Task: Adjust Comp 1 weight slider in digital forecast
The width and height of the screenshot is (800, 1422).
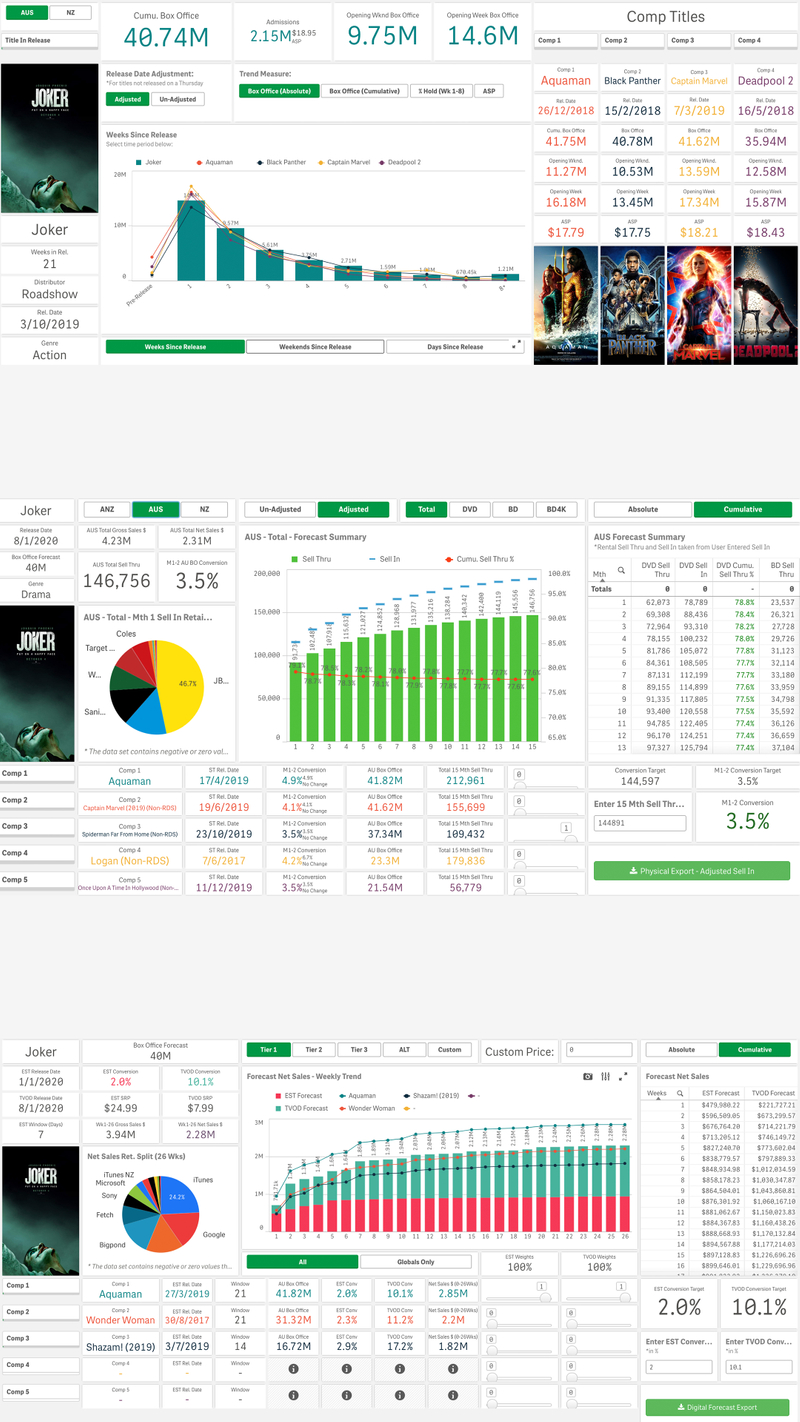Action: pos(545,1297)
